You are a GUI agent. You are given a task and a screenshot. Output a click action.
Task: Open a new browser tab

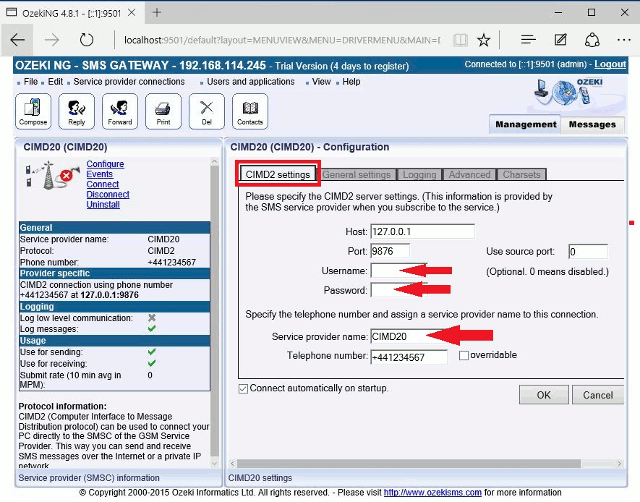157,13
